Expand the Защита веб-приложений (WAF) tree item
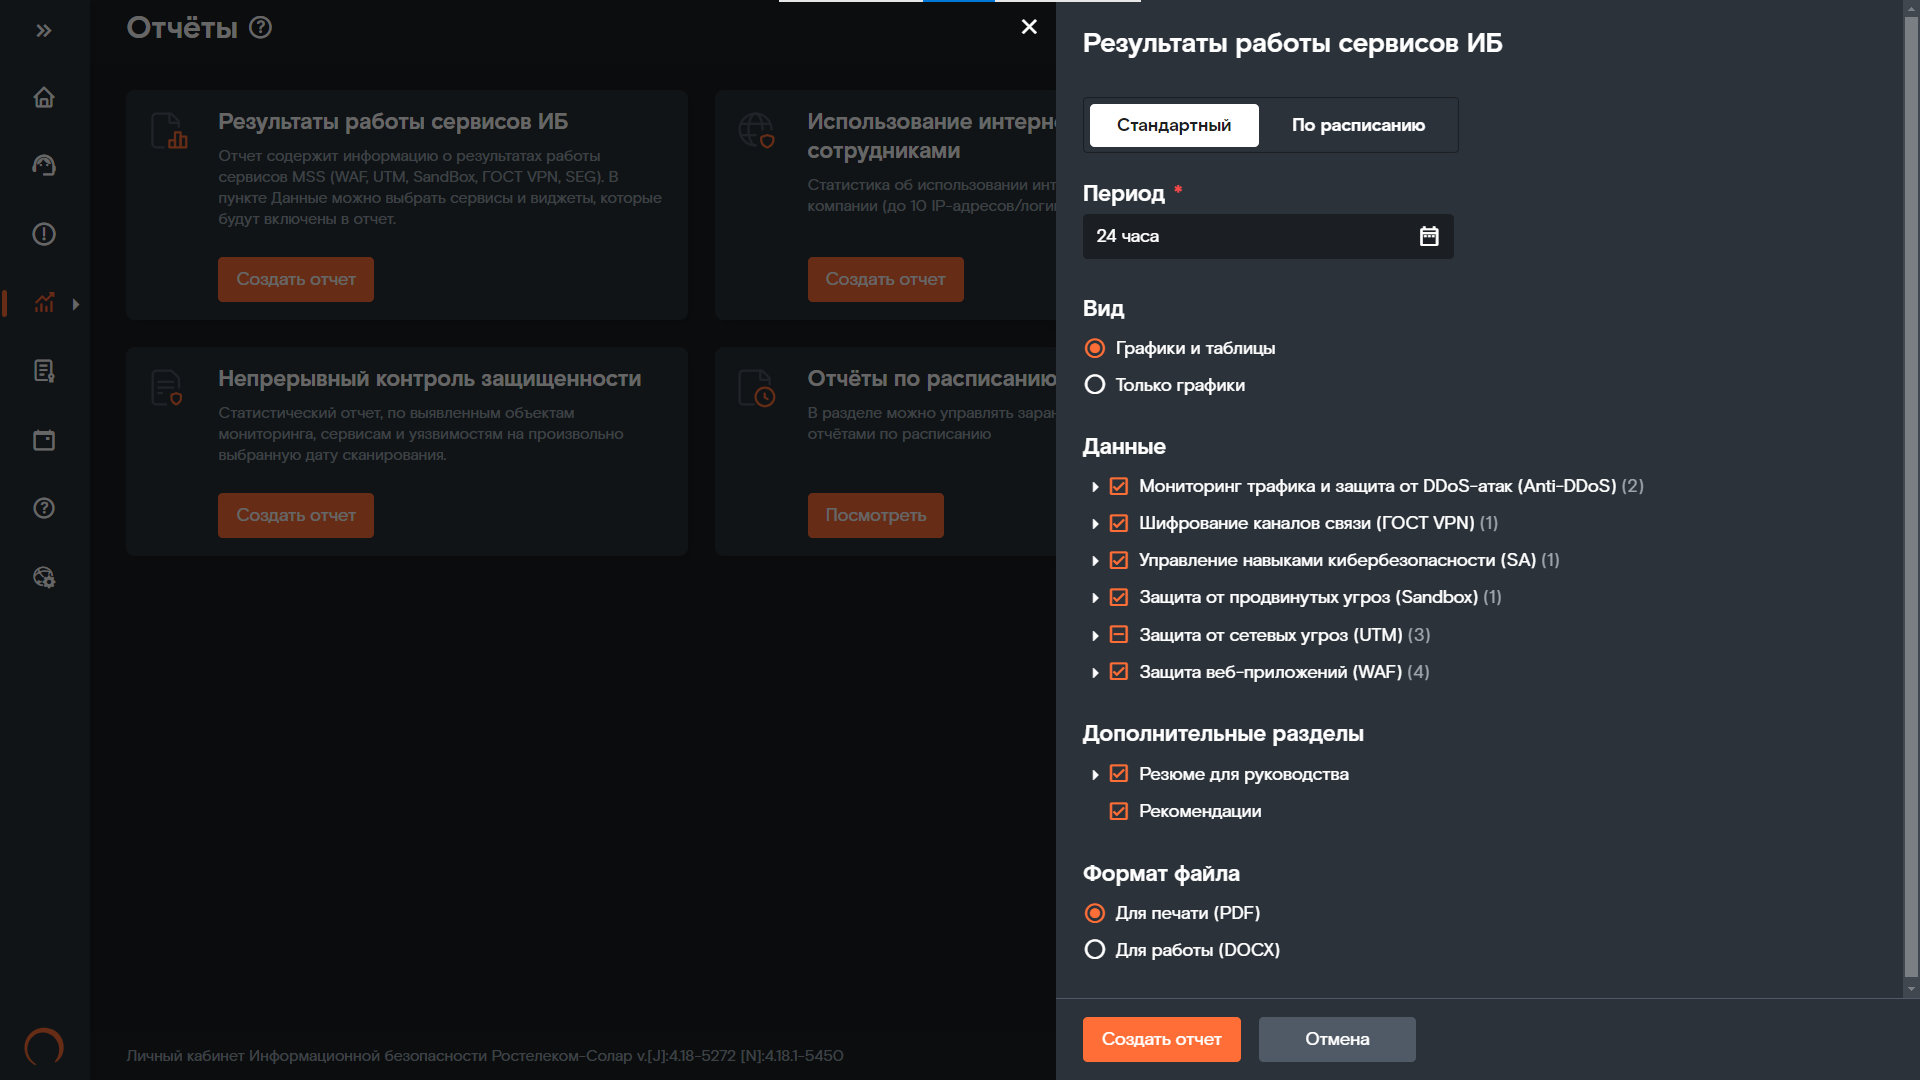Image resolution: width=1920 pixels, height=1080 pixels. click(x=1095, y=673)
